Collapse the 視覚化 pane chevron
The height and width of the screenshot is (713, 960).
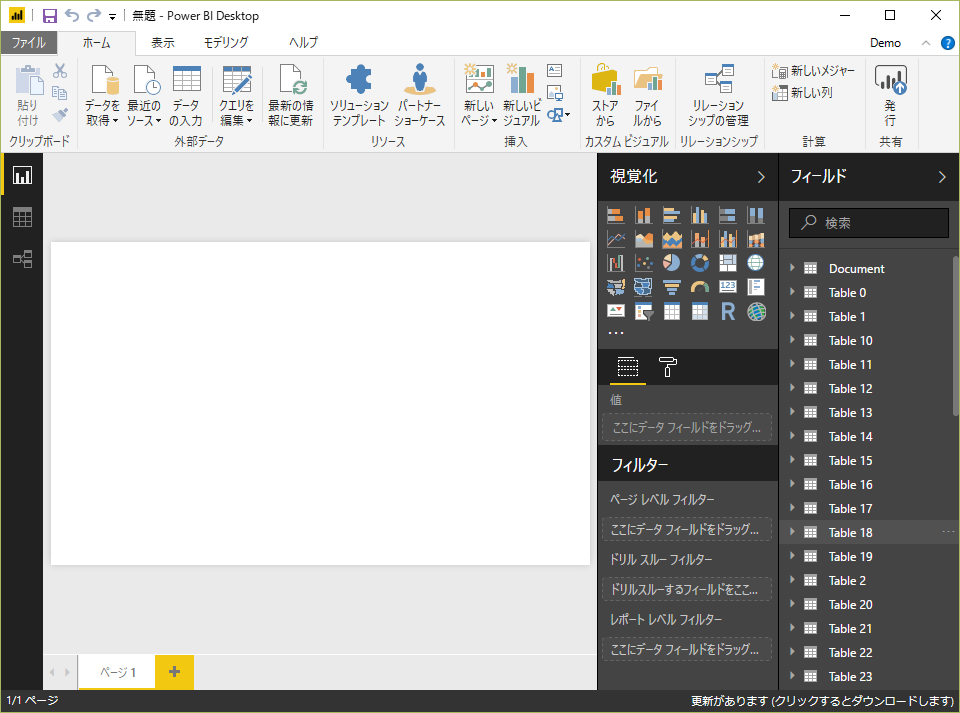point(761,177)
